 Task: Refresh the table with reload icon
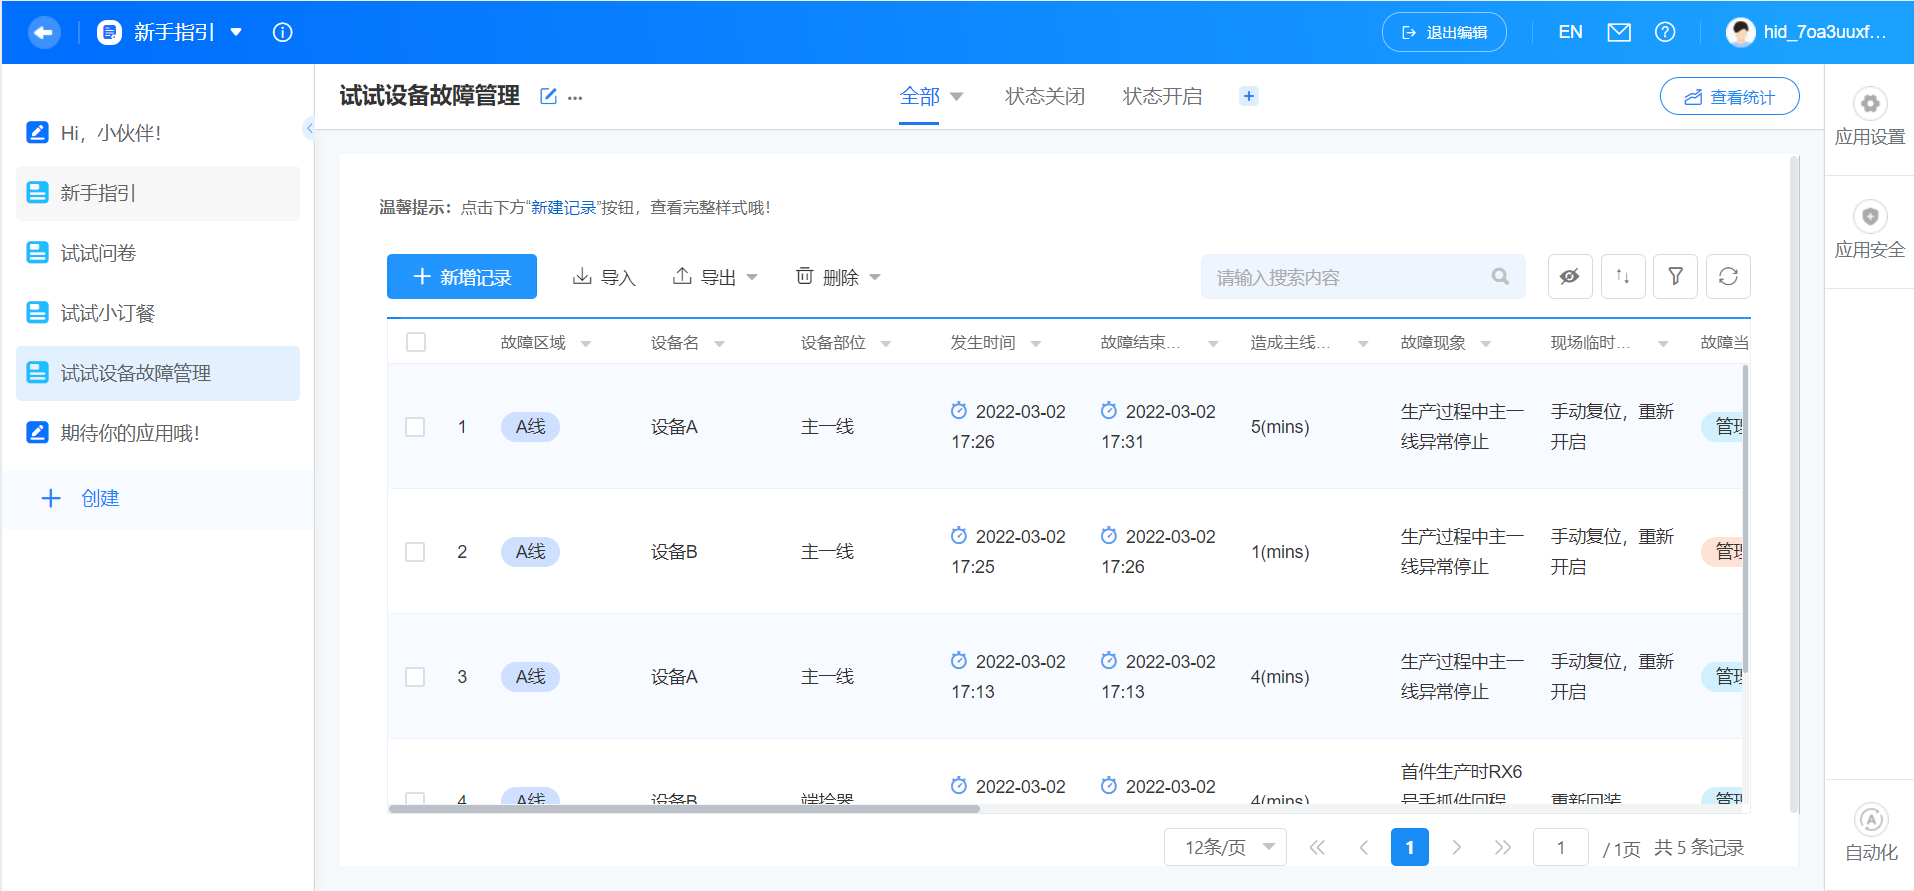tap(1728, 277)
